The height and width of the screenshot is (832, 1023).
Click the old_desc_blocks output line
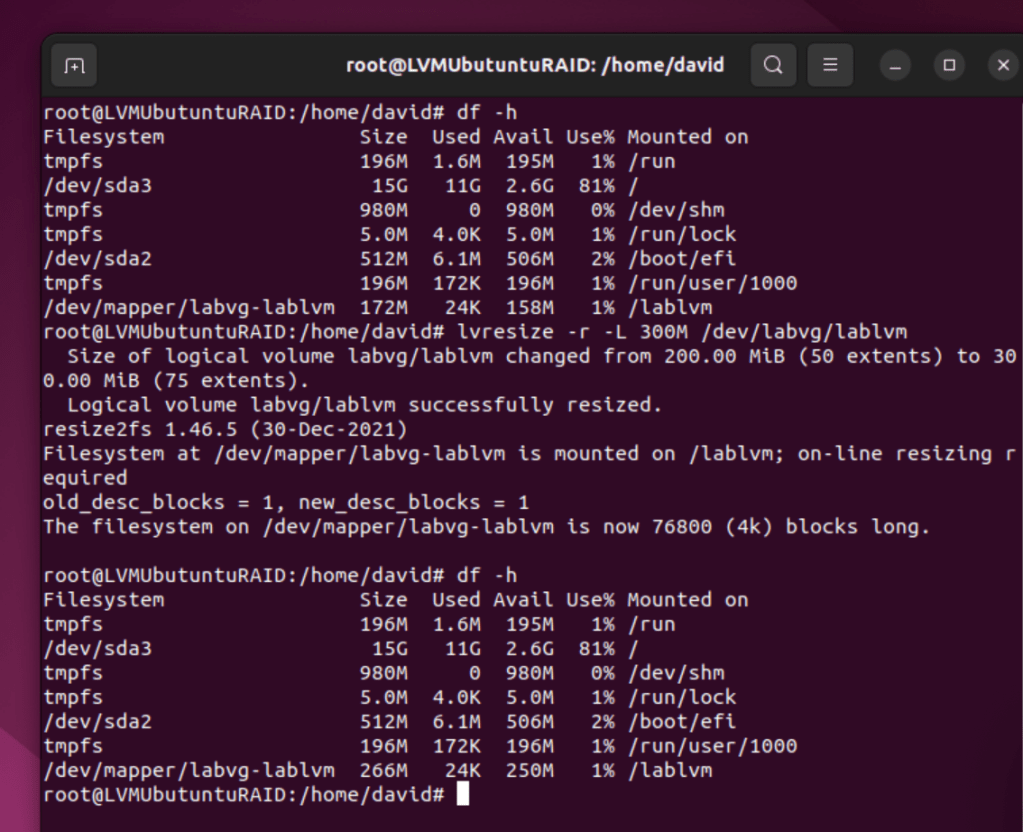pos(286,502)
